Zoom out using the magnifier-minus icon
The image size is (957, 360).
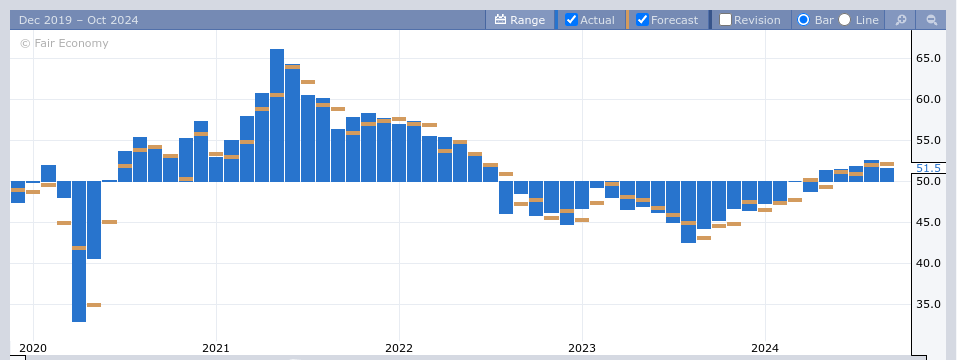(x=931, y=20)
